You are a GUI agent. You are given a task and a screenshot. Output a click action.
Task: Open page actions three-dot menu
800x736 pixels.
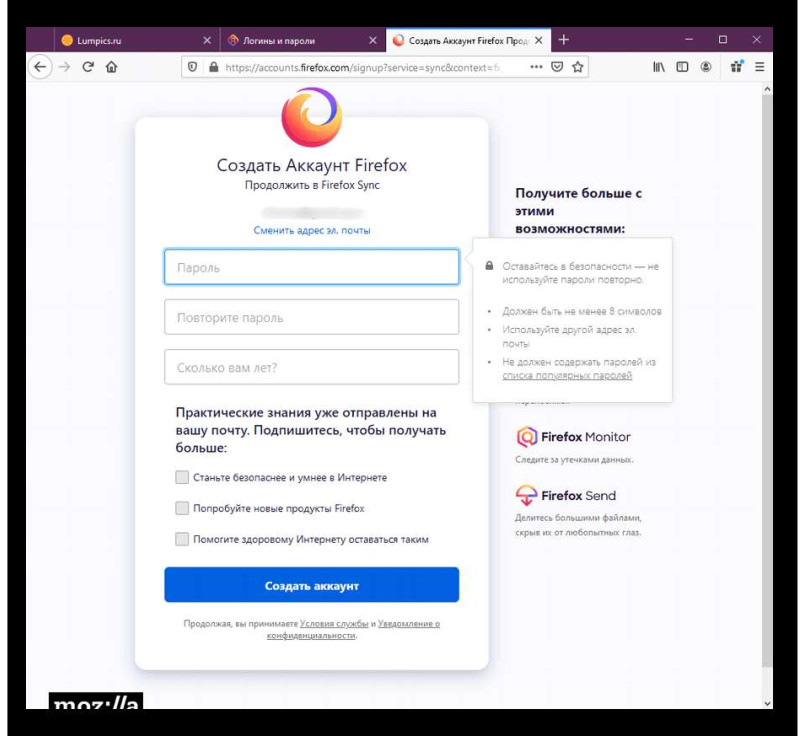[536, 67]
